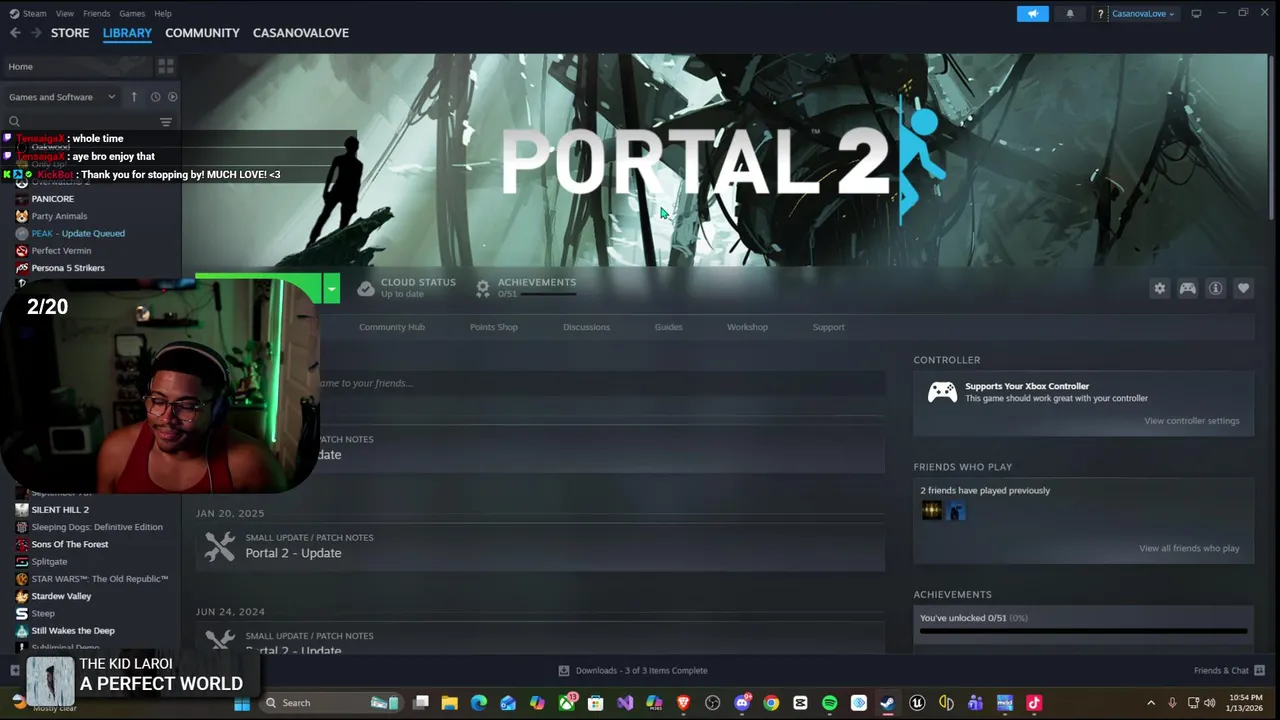Click the question mark help icon

point(1100,14)
